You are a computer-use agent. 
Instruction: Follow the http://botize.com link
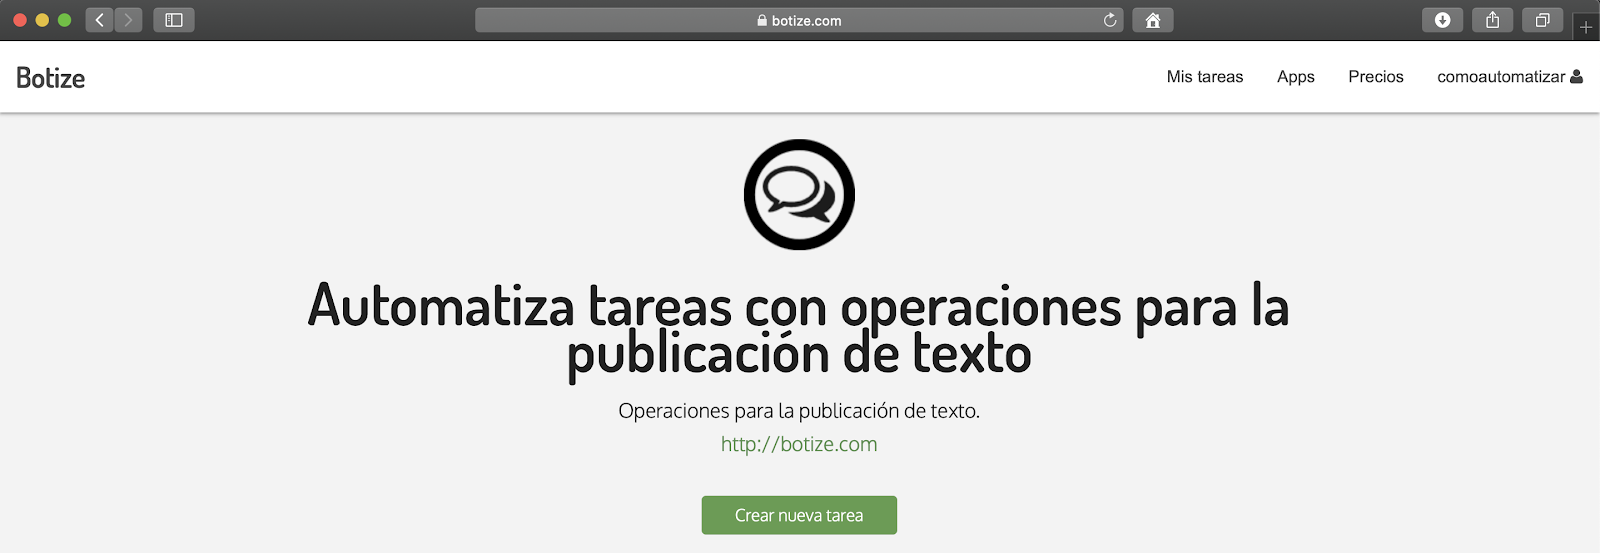click(x=799, y=444)
